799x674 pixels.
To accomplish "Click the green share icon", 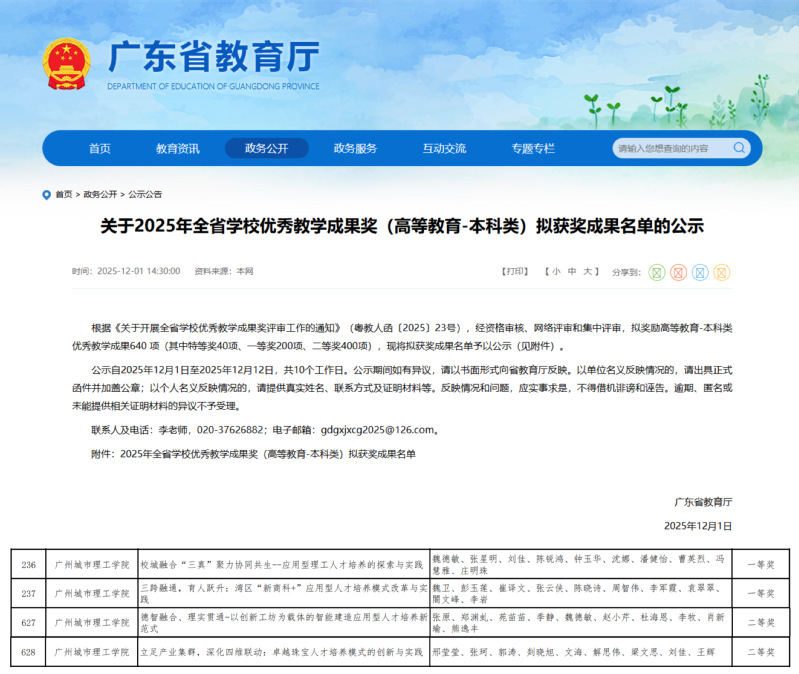I will coord(657,272).
